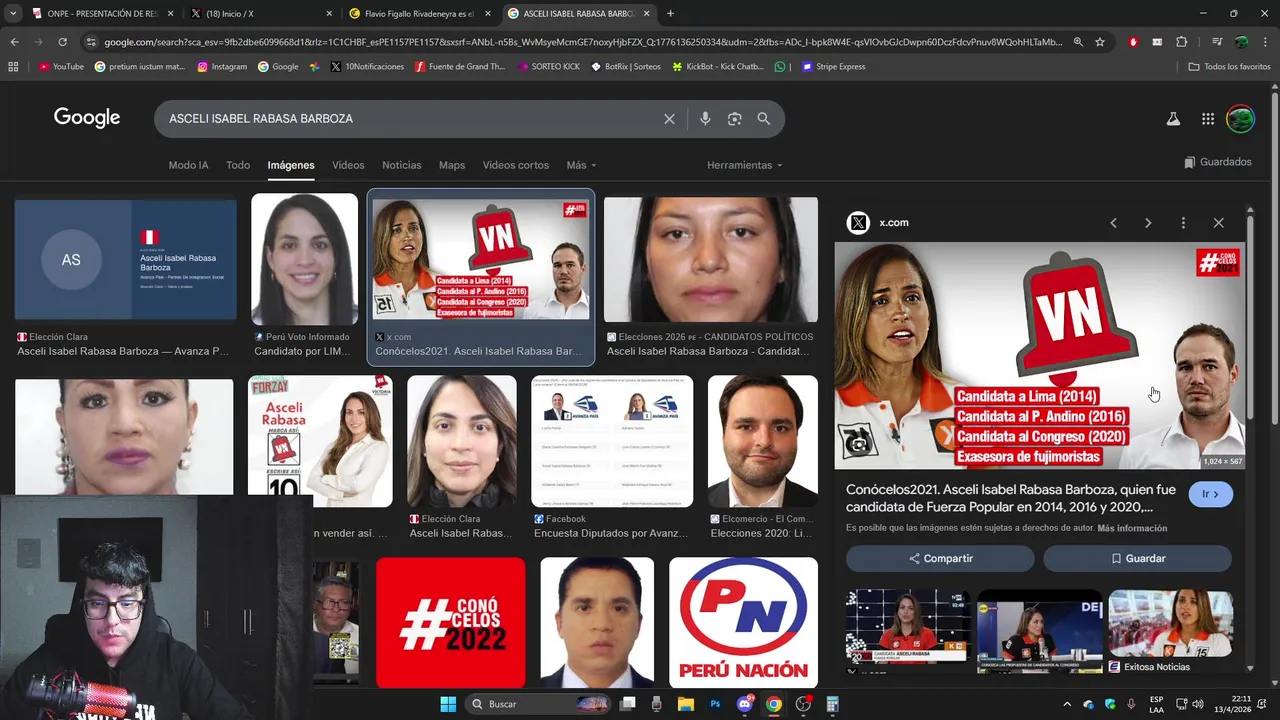Image resolution: width=1280 pixels, height=720 pixels.
Task: Reload the current page
Action: pos(62,42)
